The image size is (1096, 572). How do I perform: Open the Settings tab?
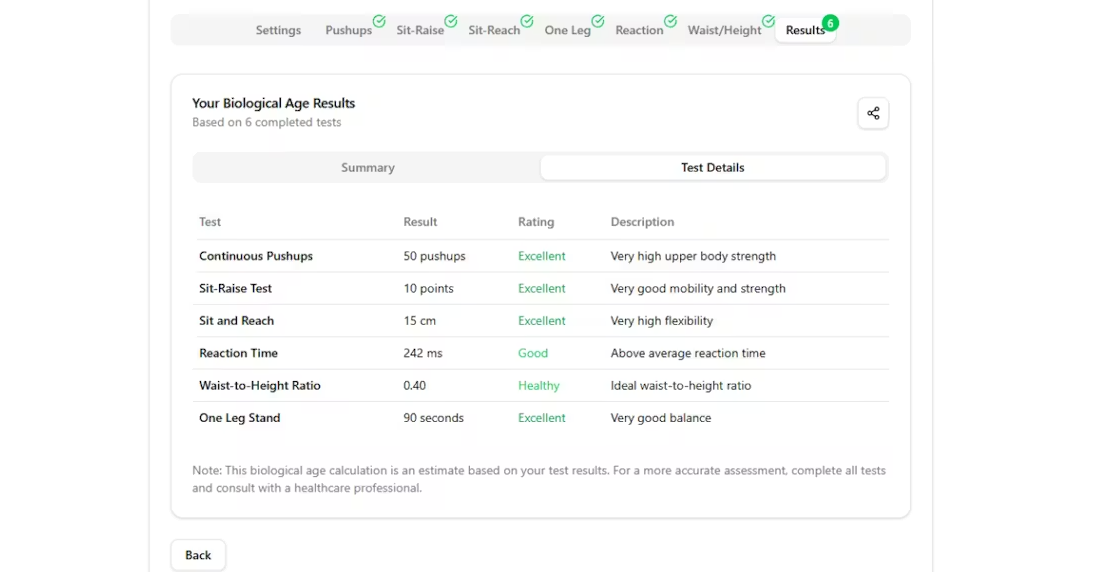(278, 30)
